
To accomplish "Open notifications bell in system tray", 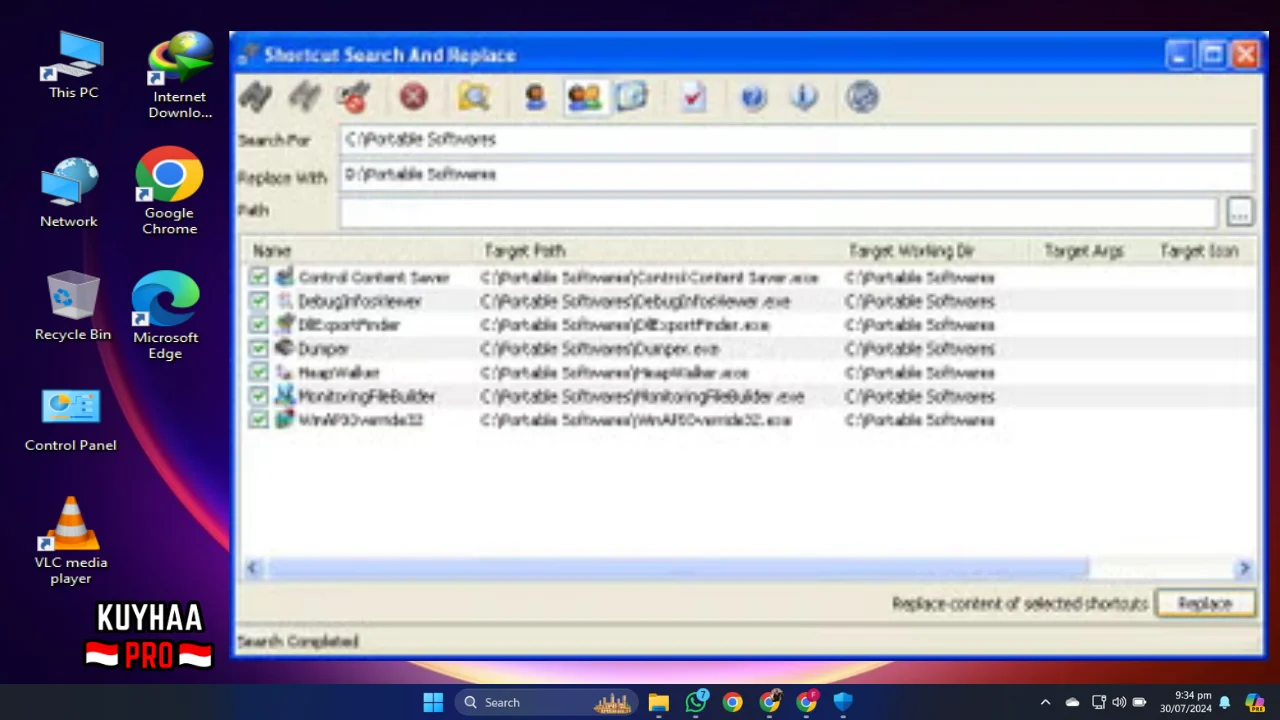I will (1224, 702).
